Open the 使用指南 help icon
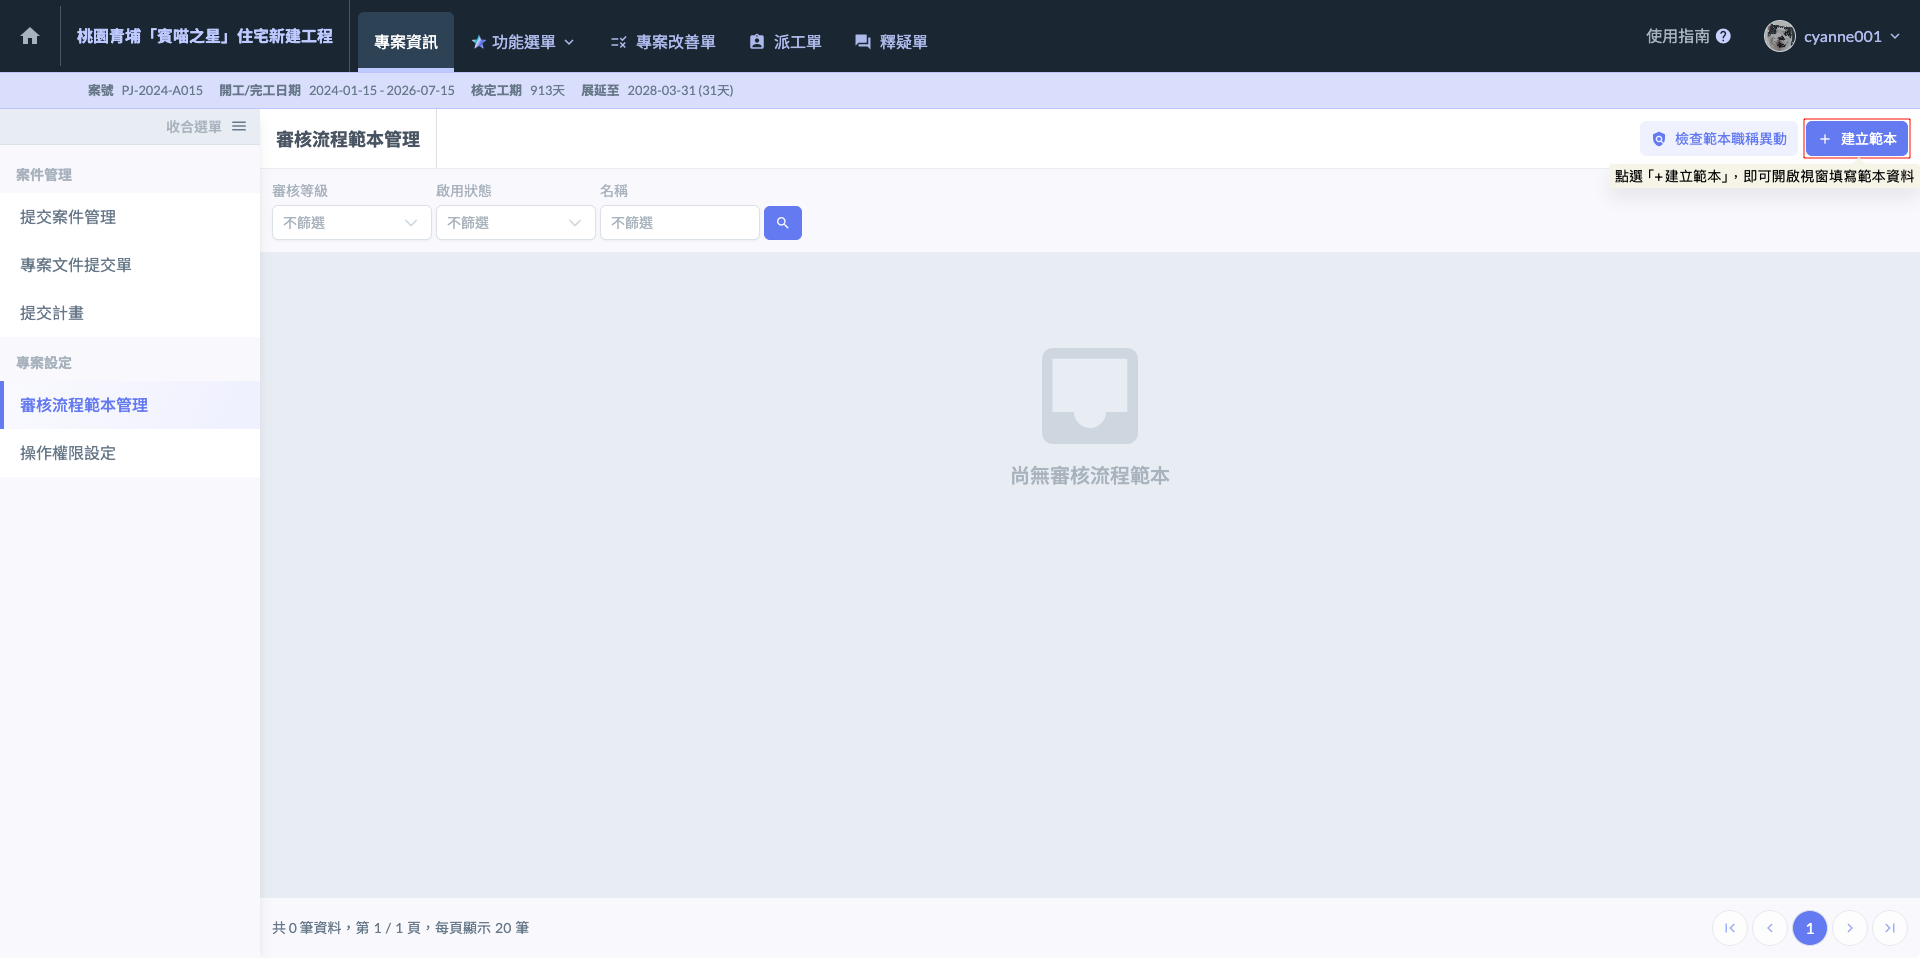This screenshot has height=958, width=1920. (x=1723, y=36)
